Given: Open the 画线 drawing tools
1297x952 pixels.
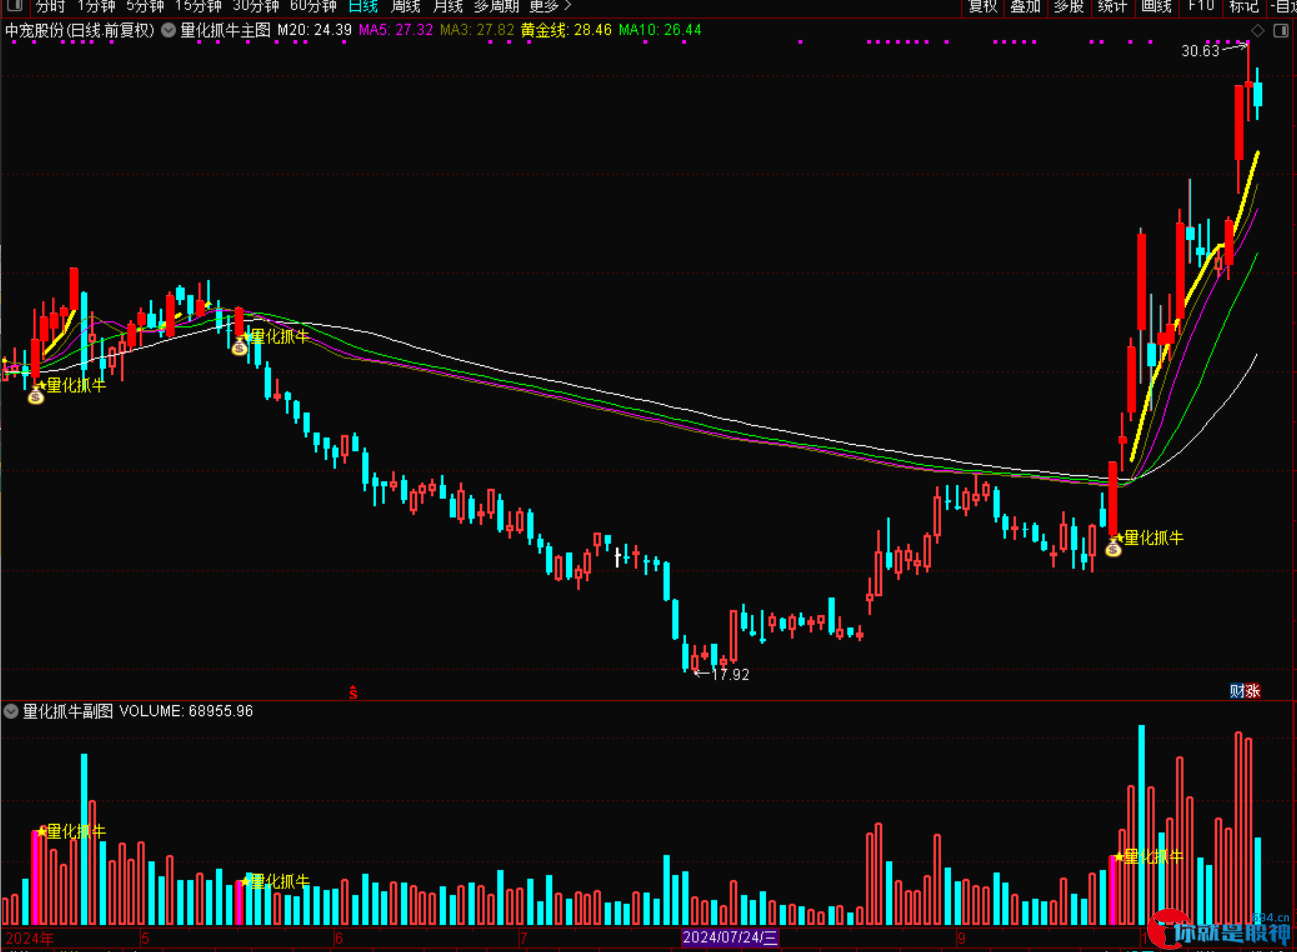Looking at the screenshot, I should click(x=1156, y=6).
